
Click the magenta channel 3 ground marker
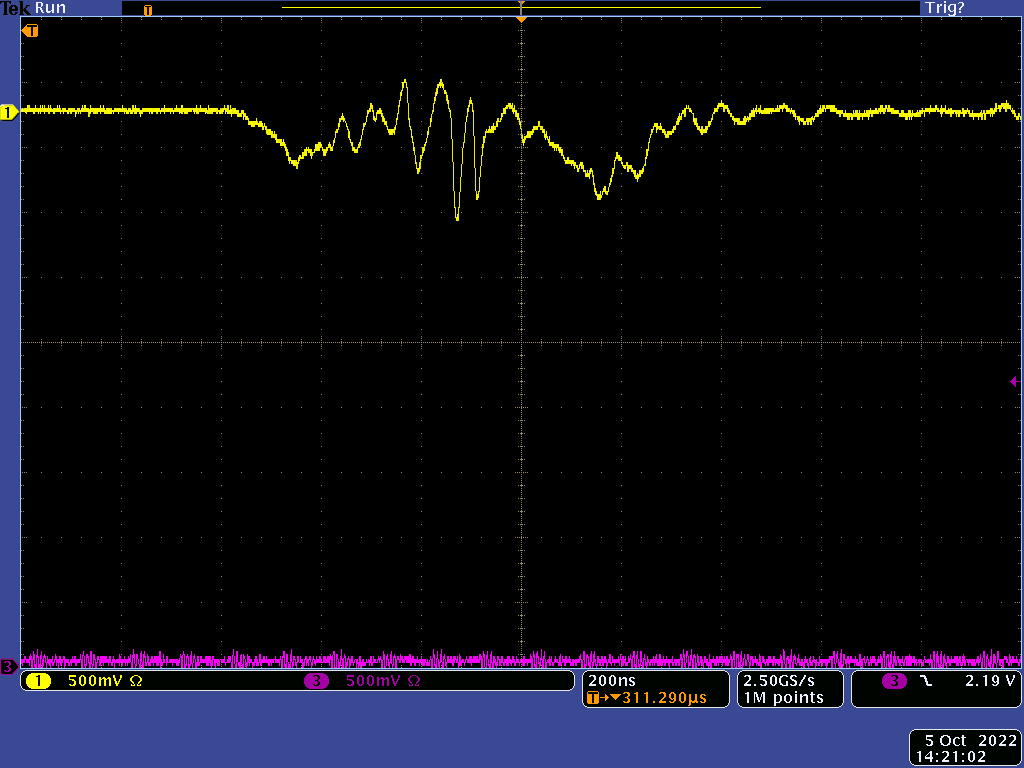[x=8, y=667]
